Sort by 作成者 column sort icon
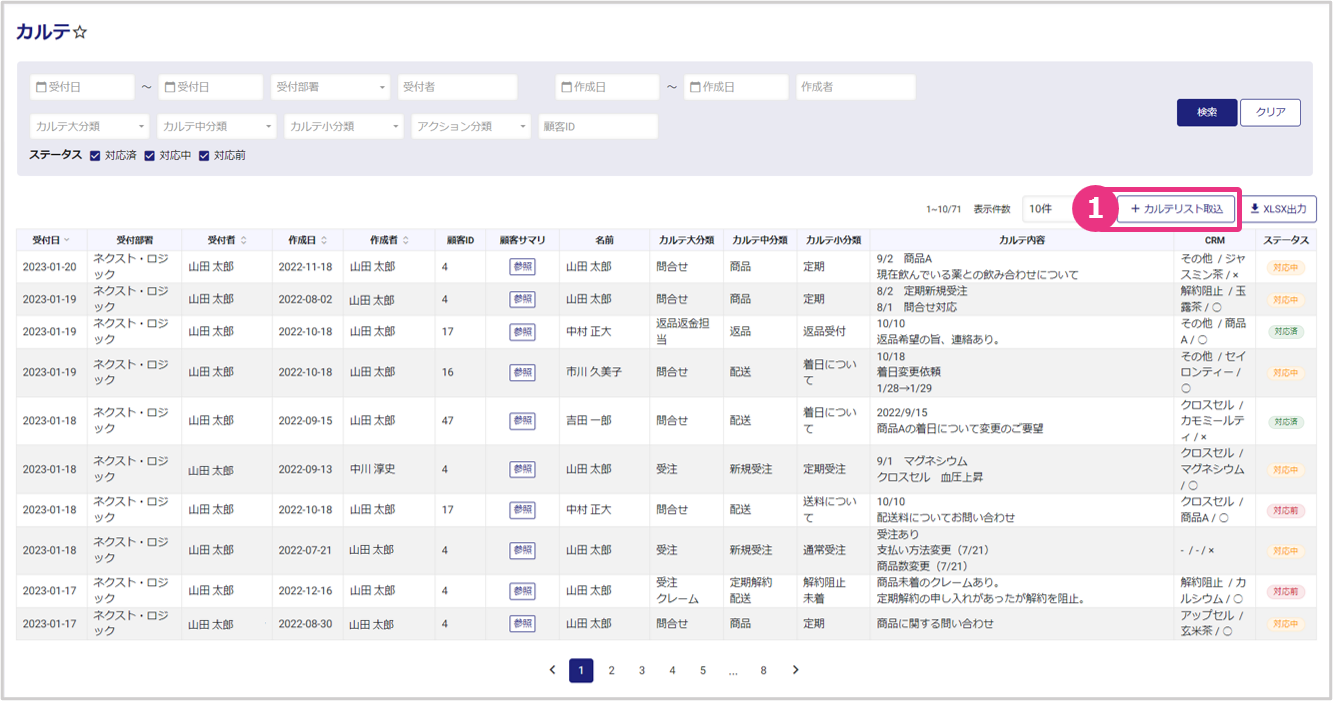Screen dimensions: 1333x701 tap(405, 240)
